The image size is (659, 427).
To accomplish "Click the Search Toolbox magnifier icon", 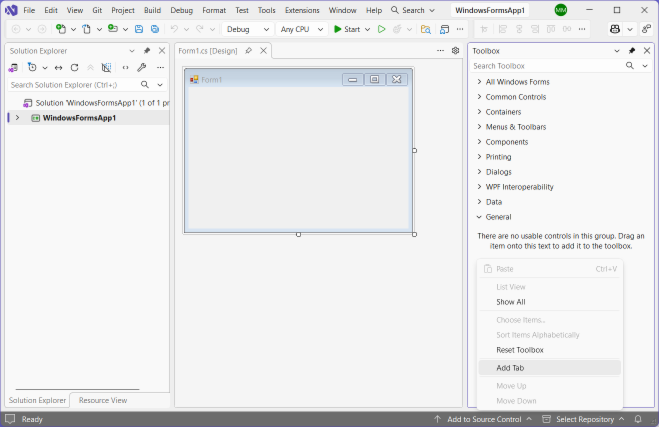I will click(630, 66).
